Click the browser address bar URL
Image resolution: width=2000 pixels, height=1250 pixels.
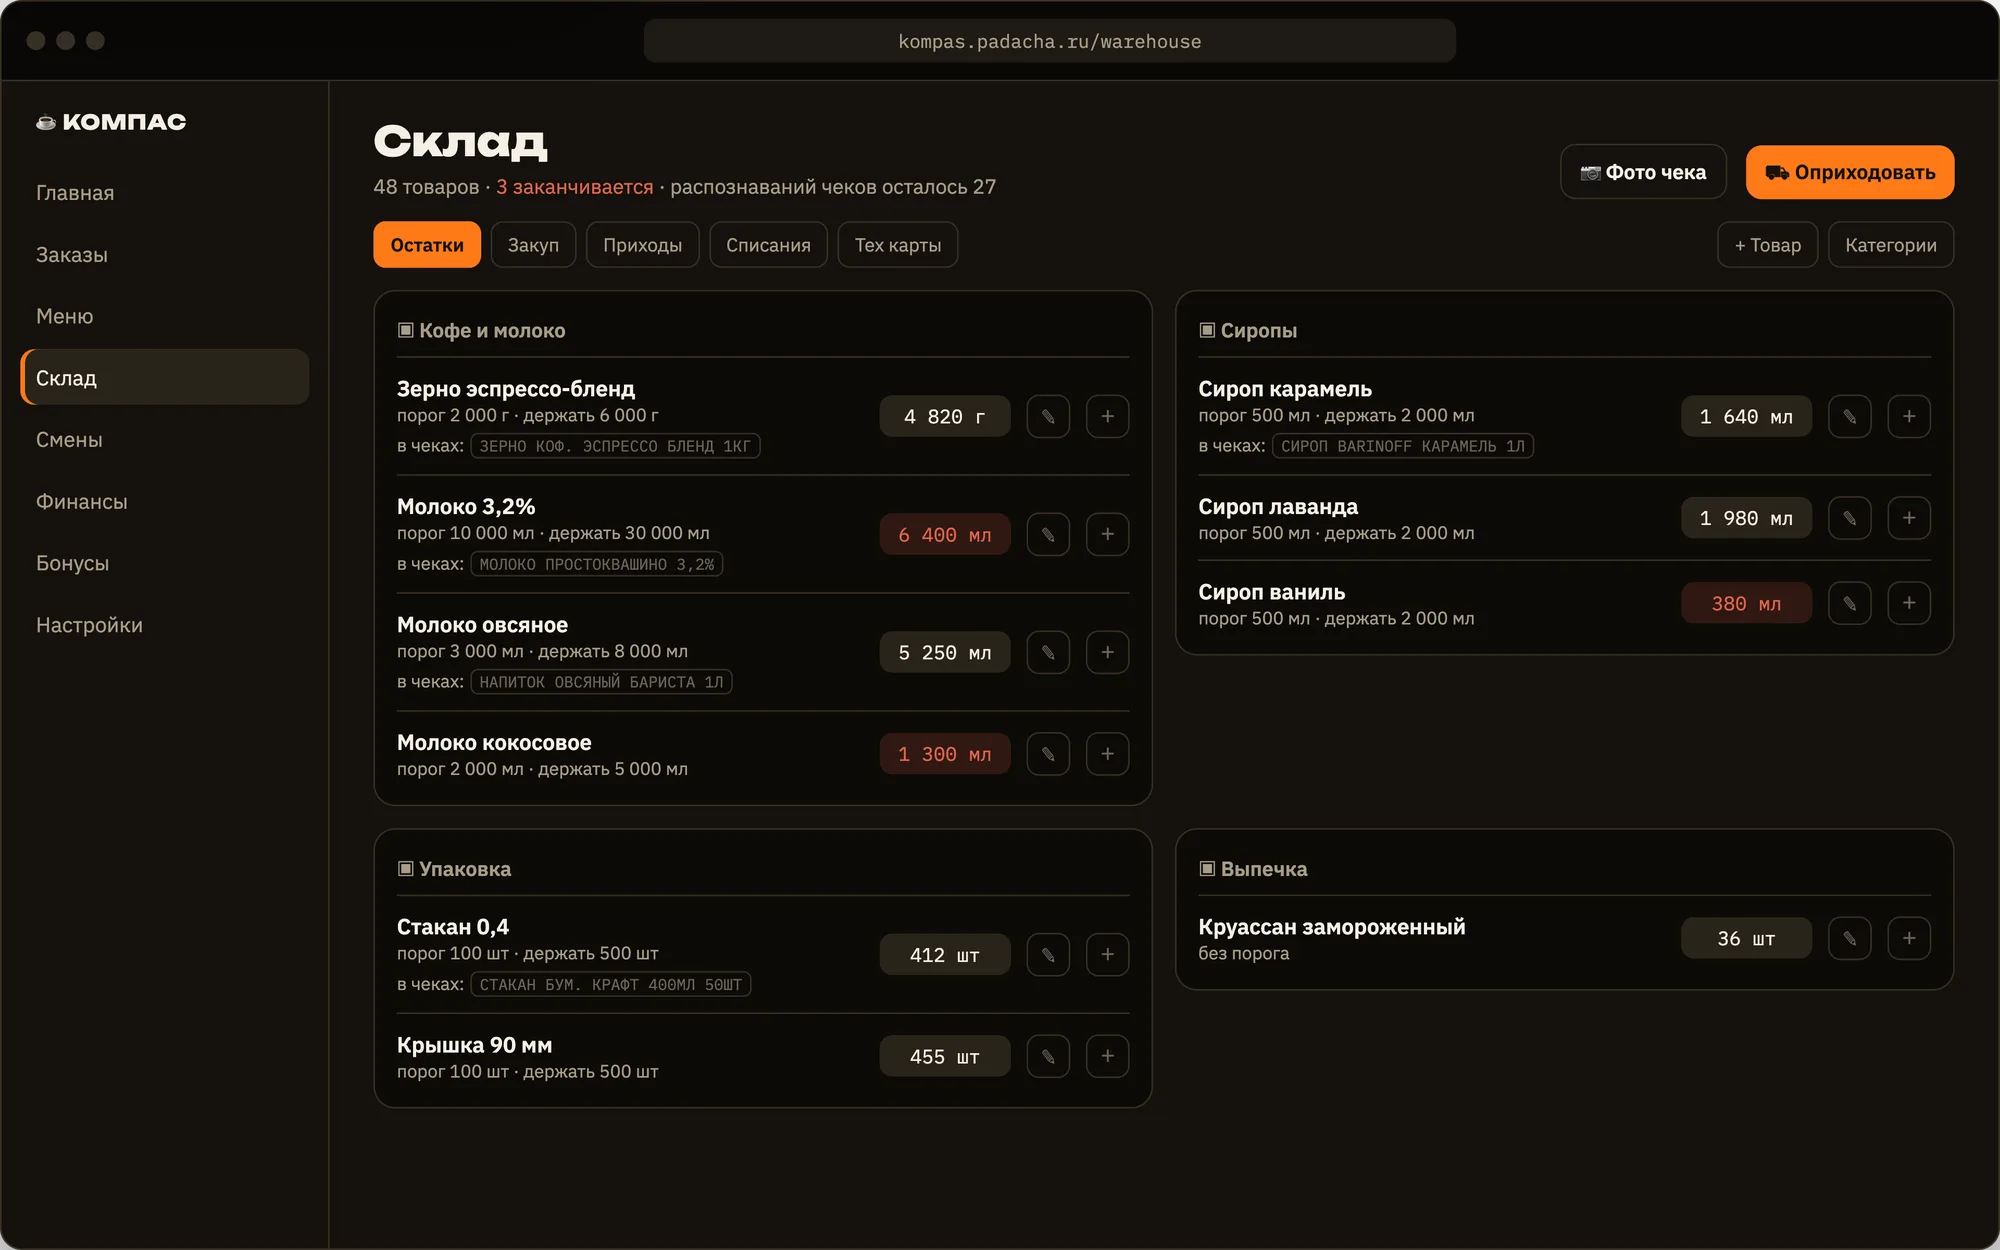1049,41
